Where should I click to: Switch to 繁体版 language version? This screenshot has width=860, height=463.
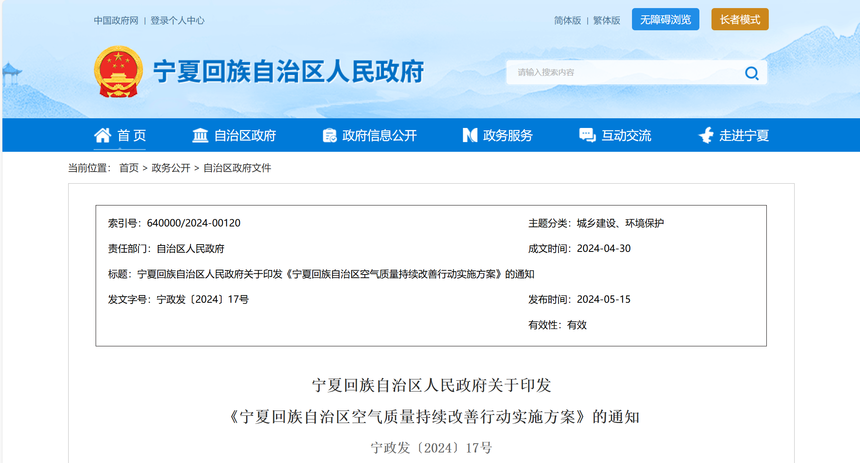point(606,20)
